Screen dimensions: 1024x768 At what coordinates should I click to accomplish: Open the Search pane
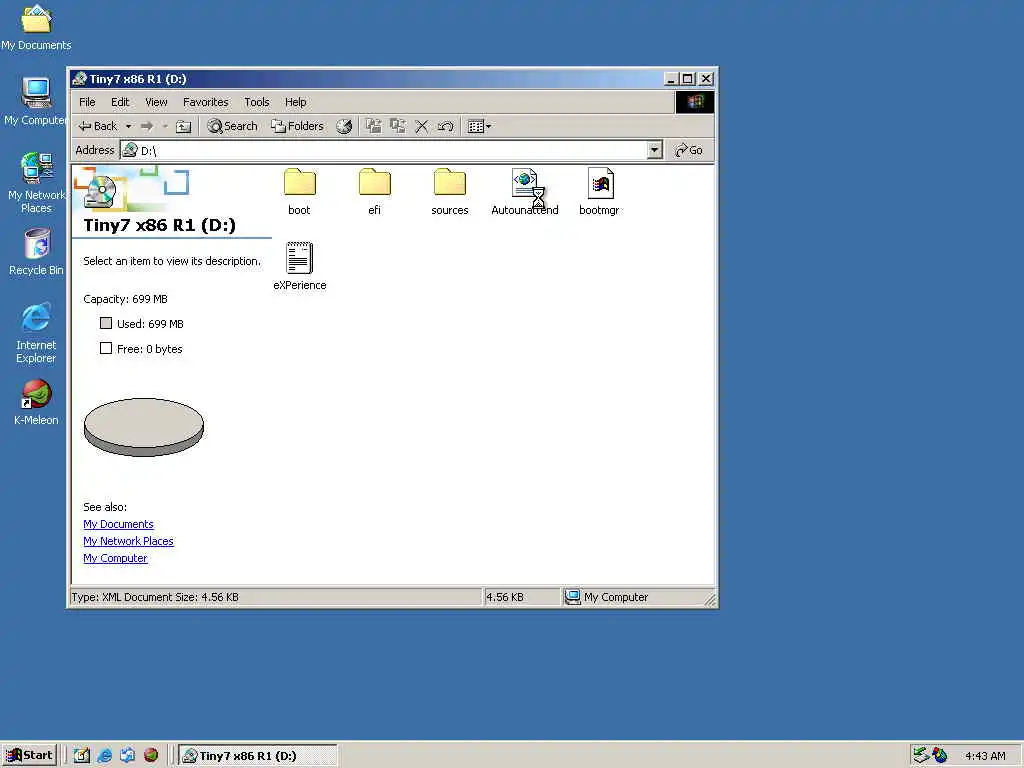[x=232, y=126]
